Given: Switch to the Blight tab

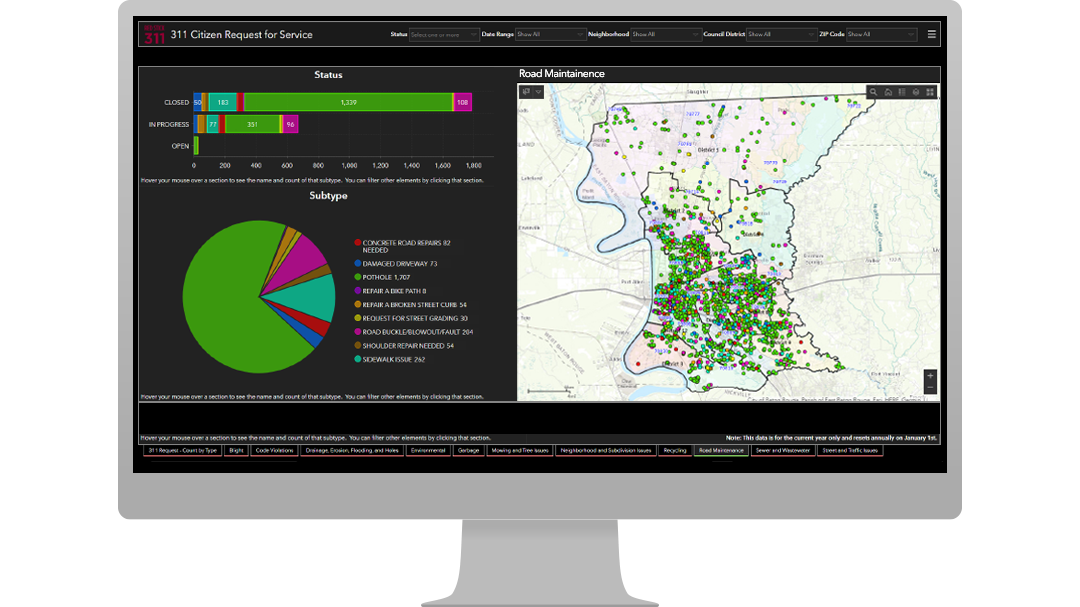Looking at the screenshot, I should coord(236,451).
